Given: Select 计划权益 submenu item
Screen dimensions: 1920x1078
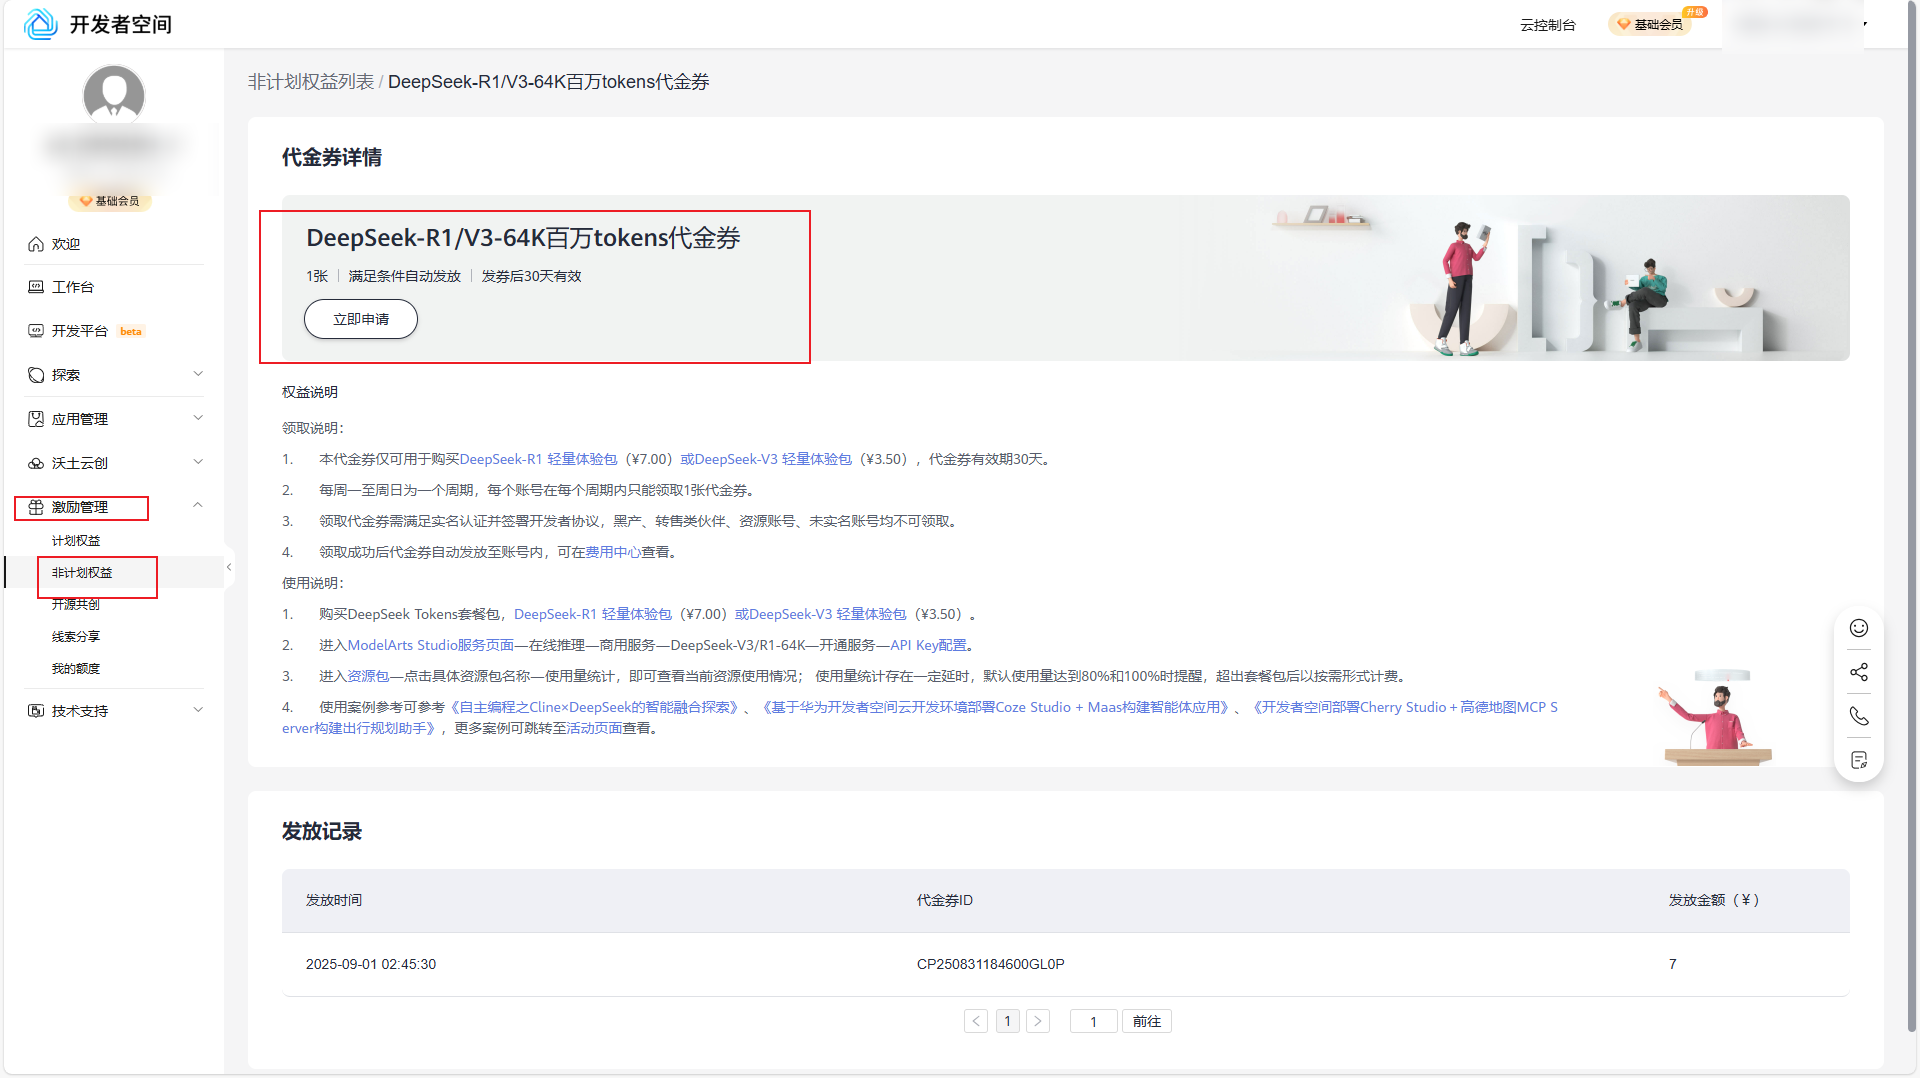Looking at the screenshot, I should 76,541.
